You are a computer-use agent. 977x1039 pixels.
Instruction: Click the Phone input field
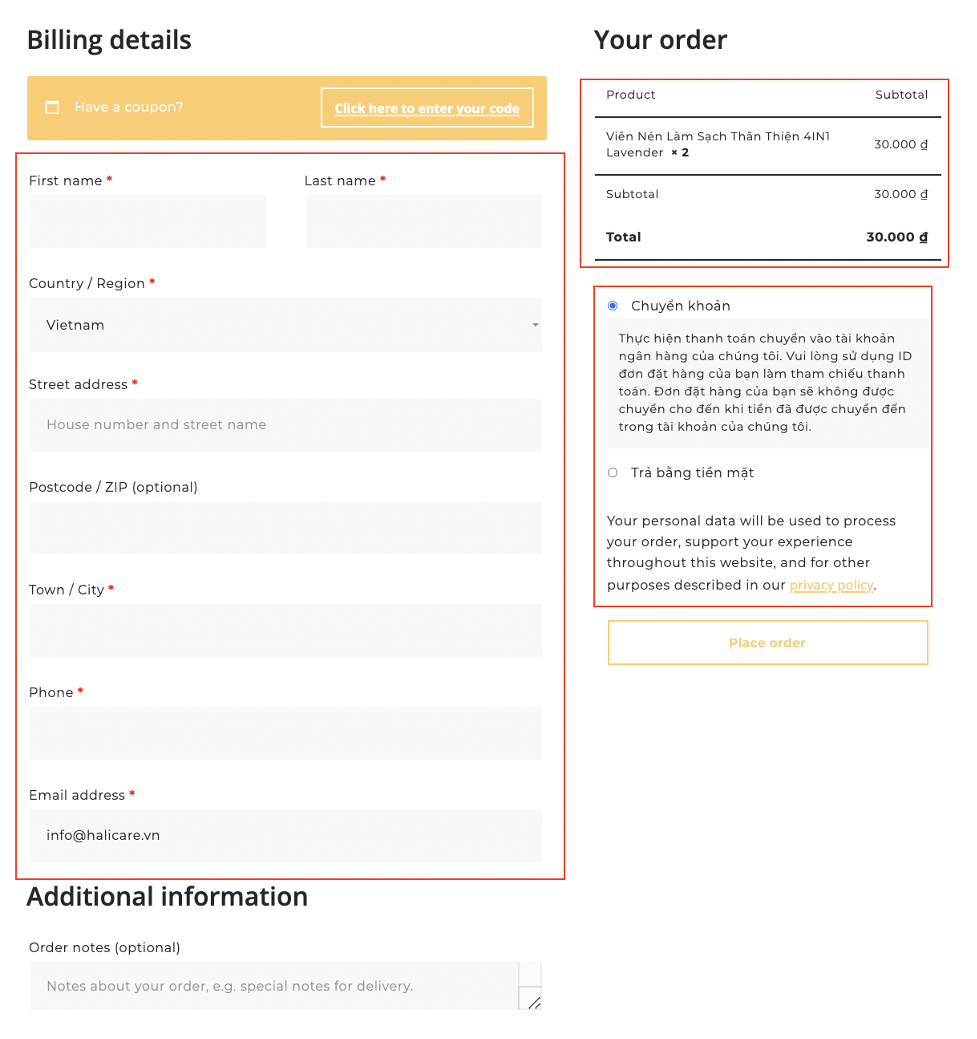285,733
